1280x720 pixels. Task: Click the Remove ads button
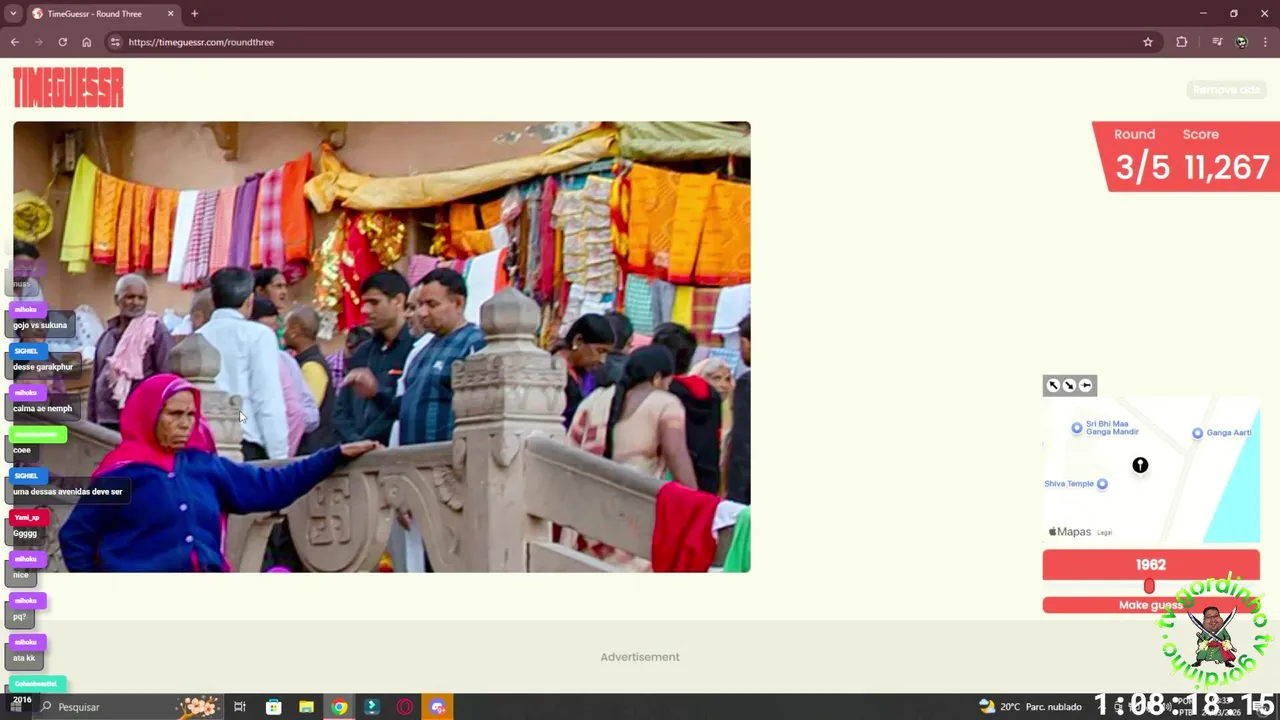pos(1226,90)
